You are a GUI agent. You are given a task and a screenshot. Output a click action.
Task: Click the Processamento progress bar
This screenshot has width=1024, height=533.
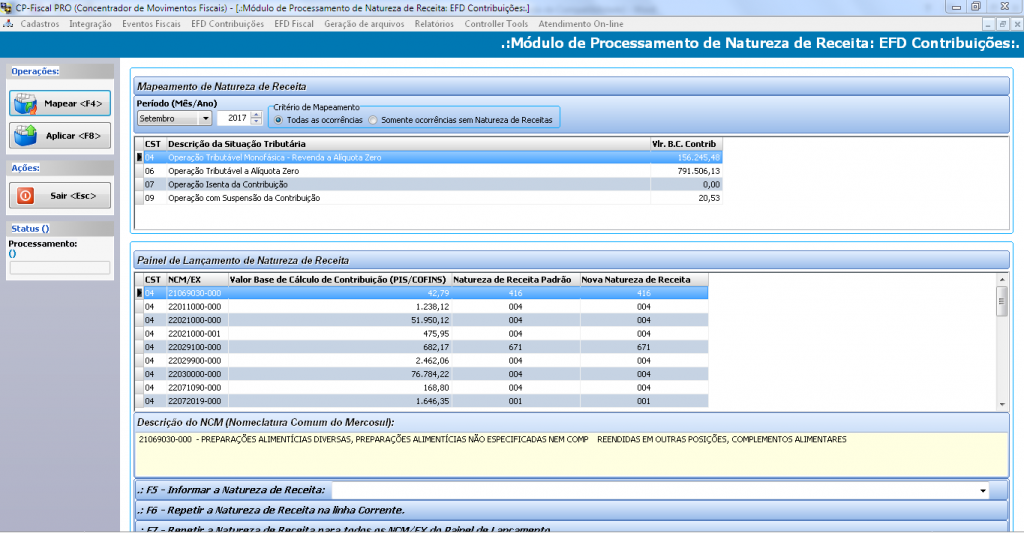(x=59, y=268)
